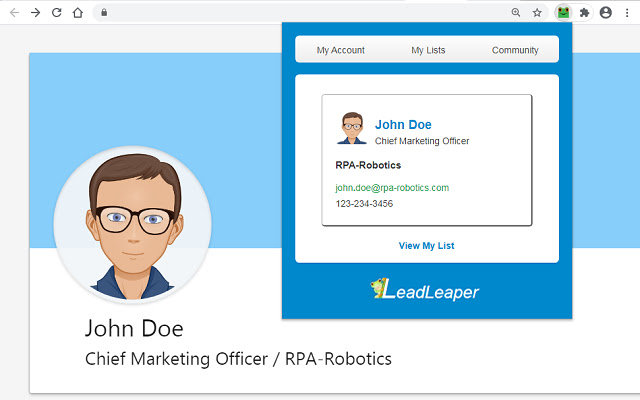The width and height of the screenshot is (640, 400).
Task: Bookmark this page with the star icon
Action: coord(537,13)
